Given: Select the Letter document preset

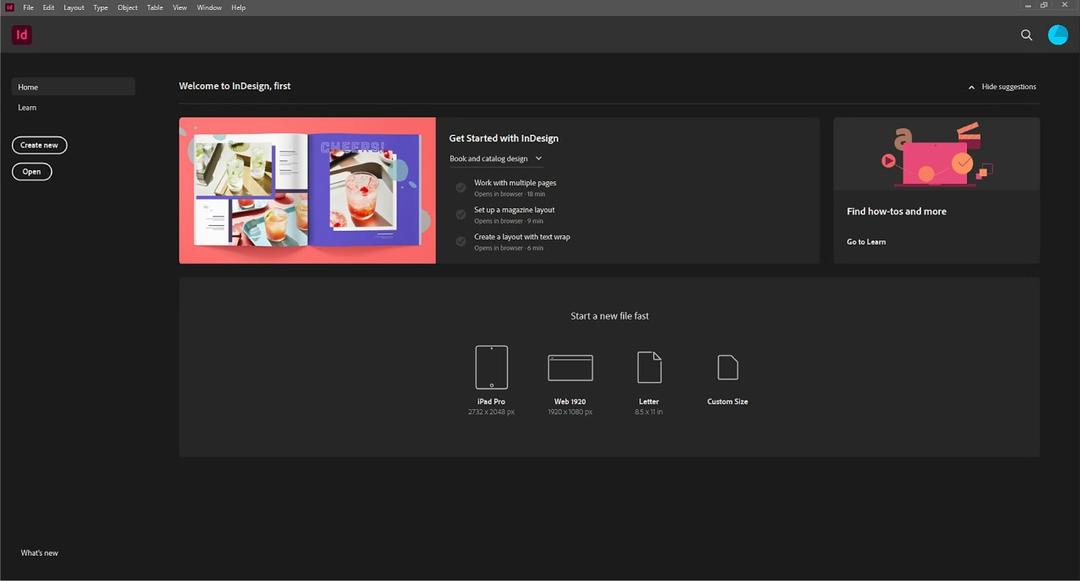Looking at the screenshot, I should tap(648, 367).
